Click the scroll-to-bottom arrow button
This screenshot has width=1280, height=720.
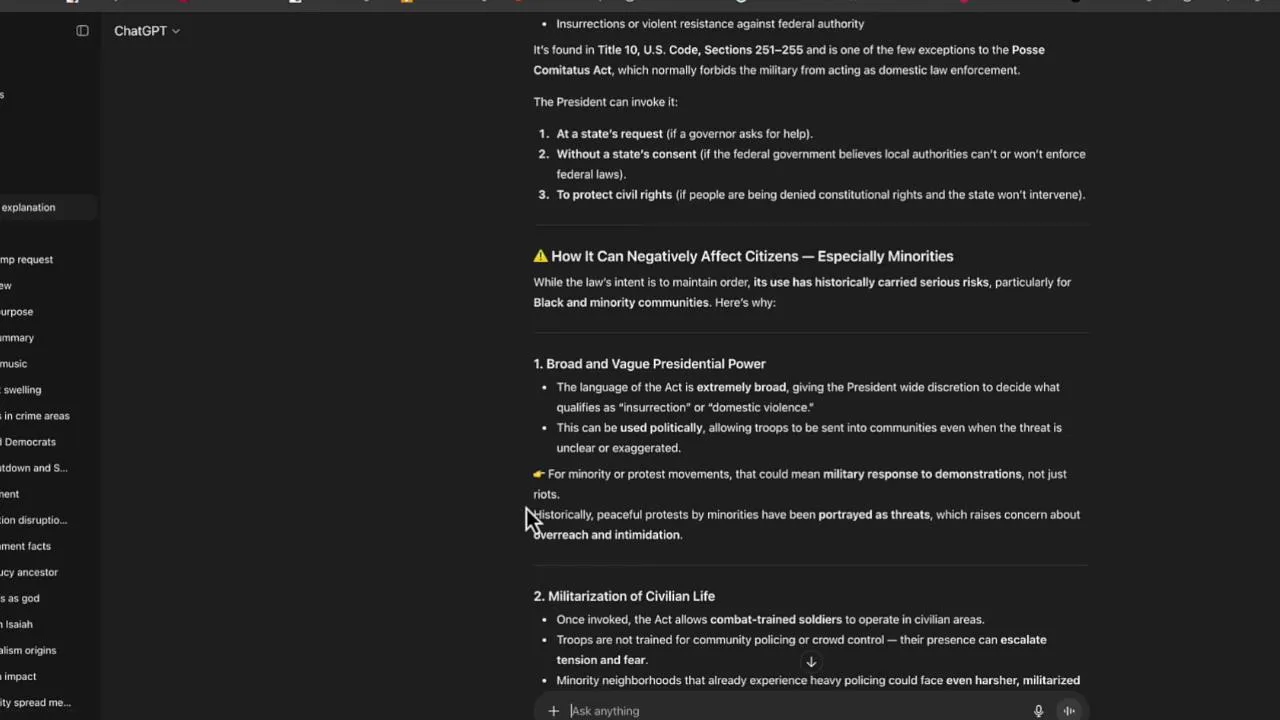pos(811,662)
